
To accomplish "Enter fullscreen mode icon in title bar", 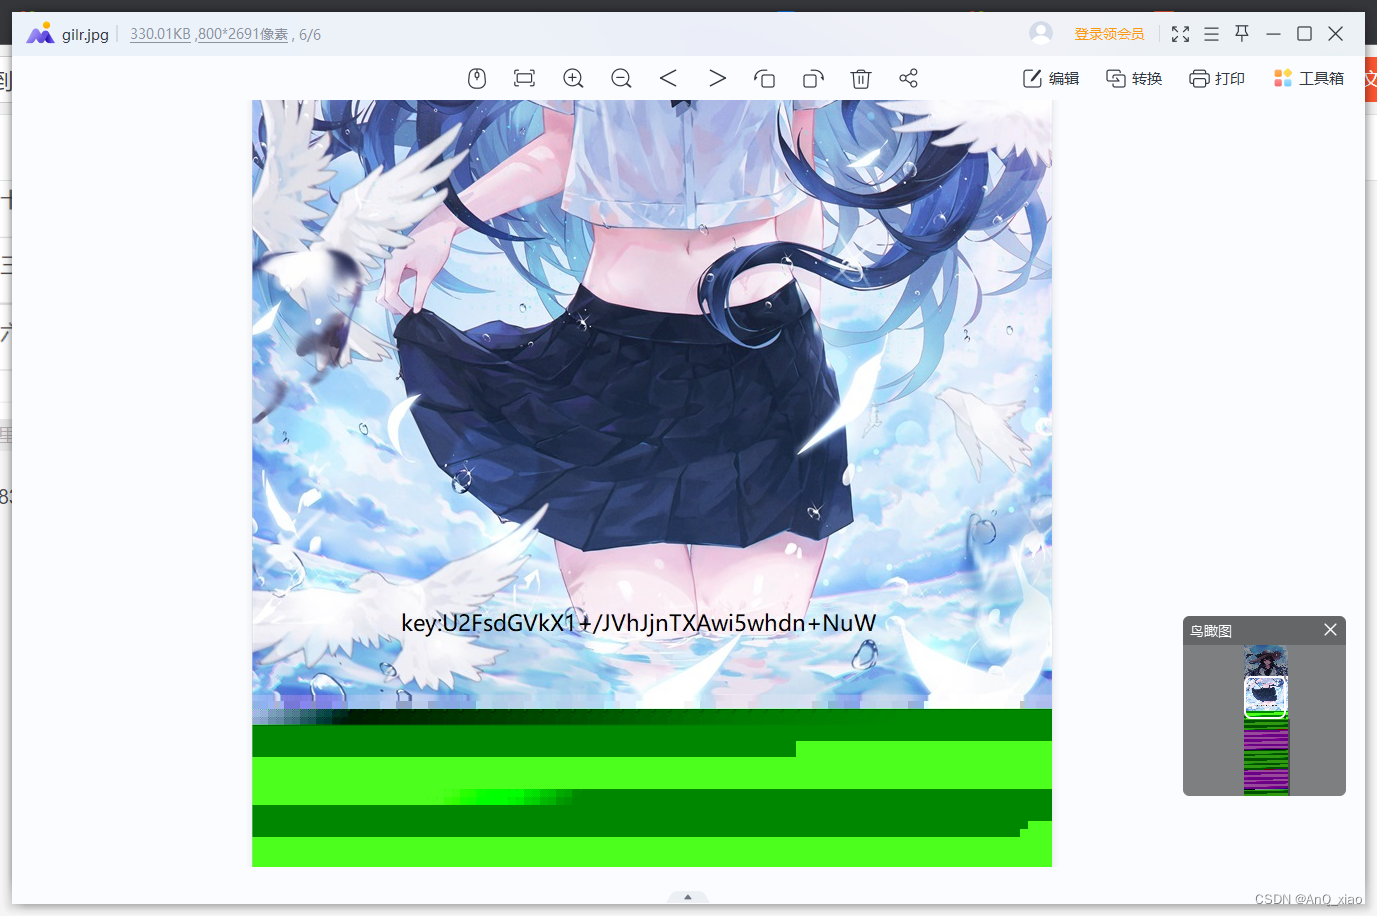I will pos(1181,34).
